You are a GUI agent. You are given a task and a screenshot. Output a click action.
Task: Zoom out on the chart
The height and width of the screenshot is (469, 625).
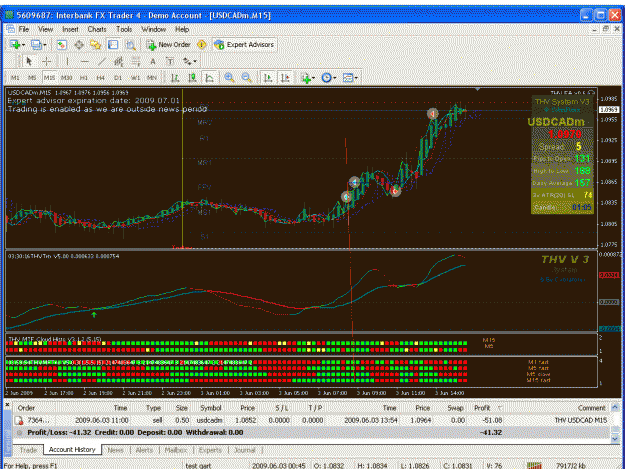(247, 78)
